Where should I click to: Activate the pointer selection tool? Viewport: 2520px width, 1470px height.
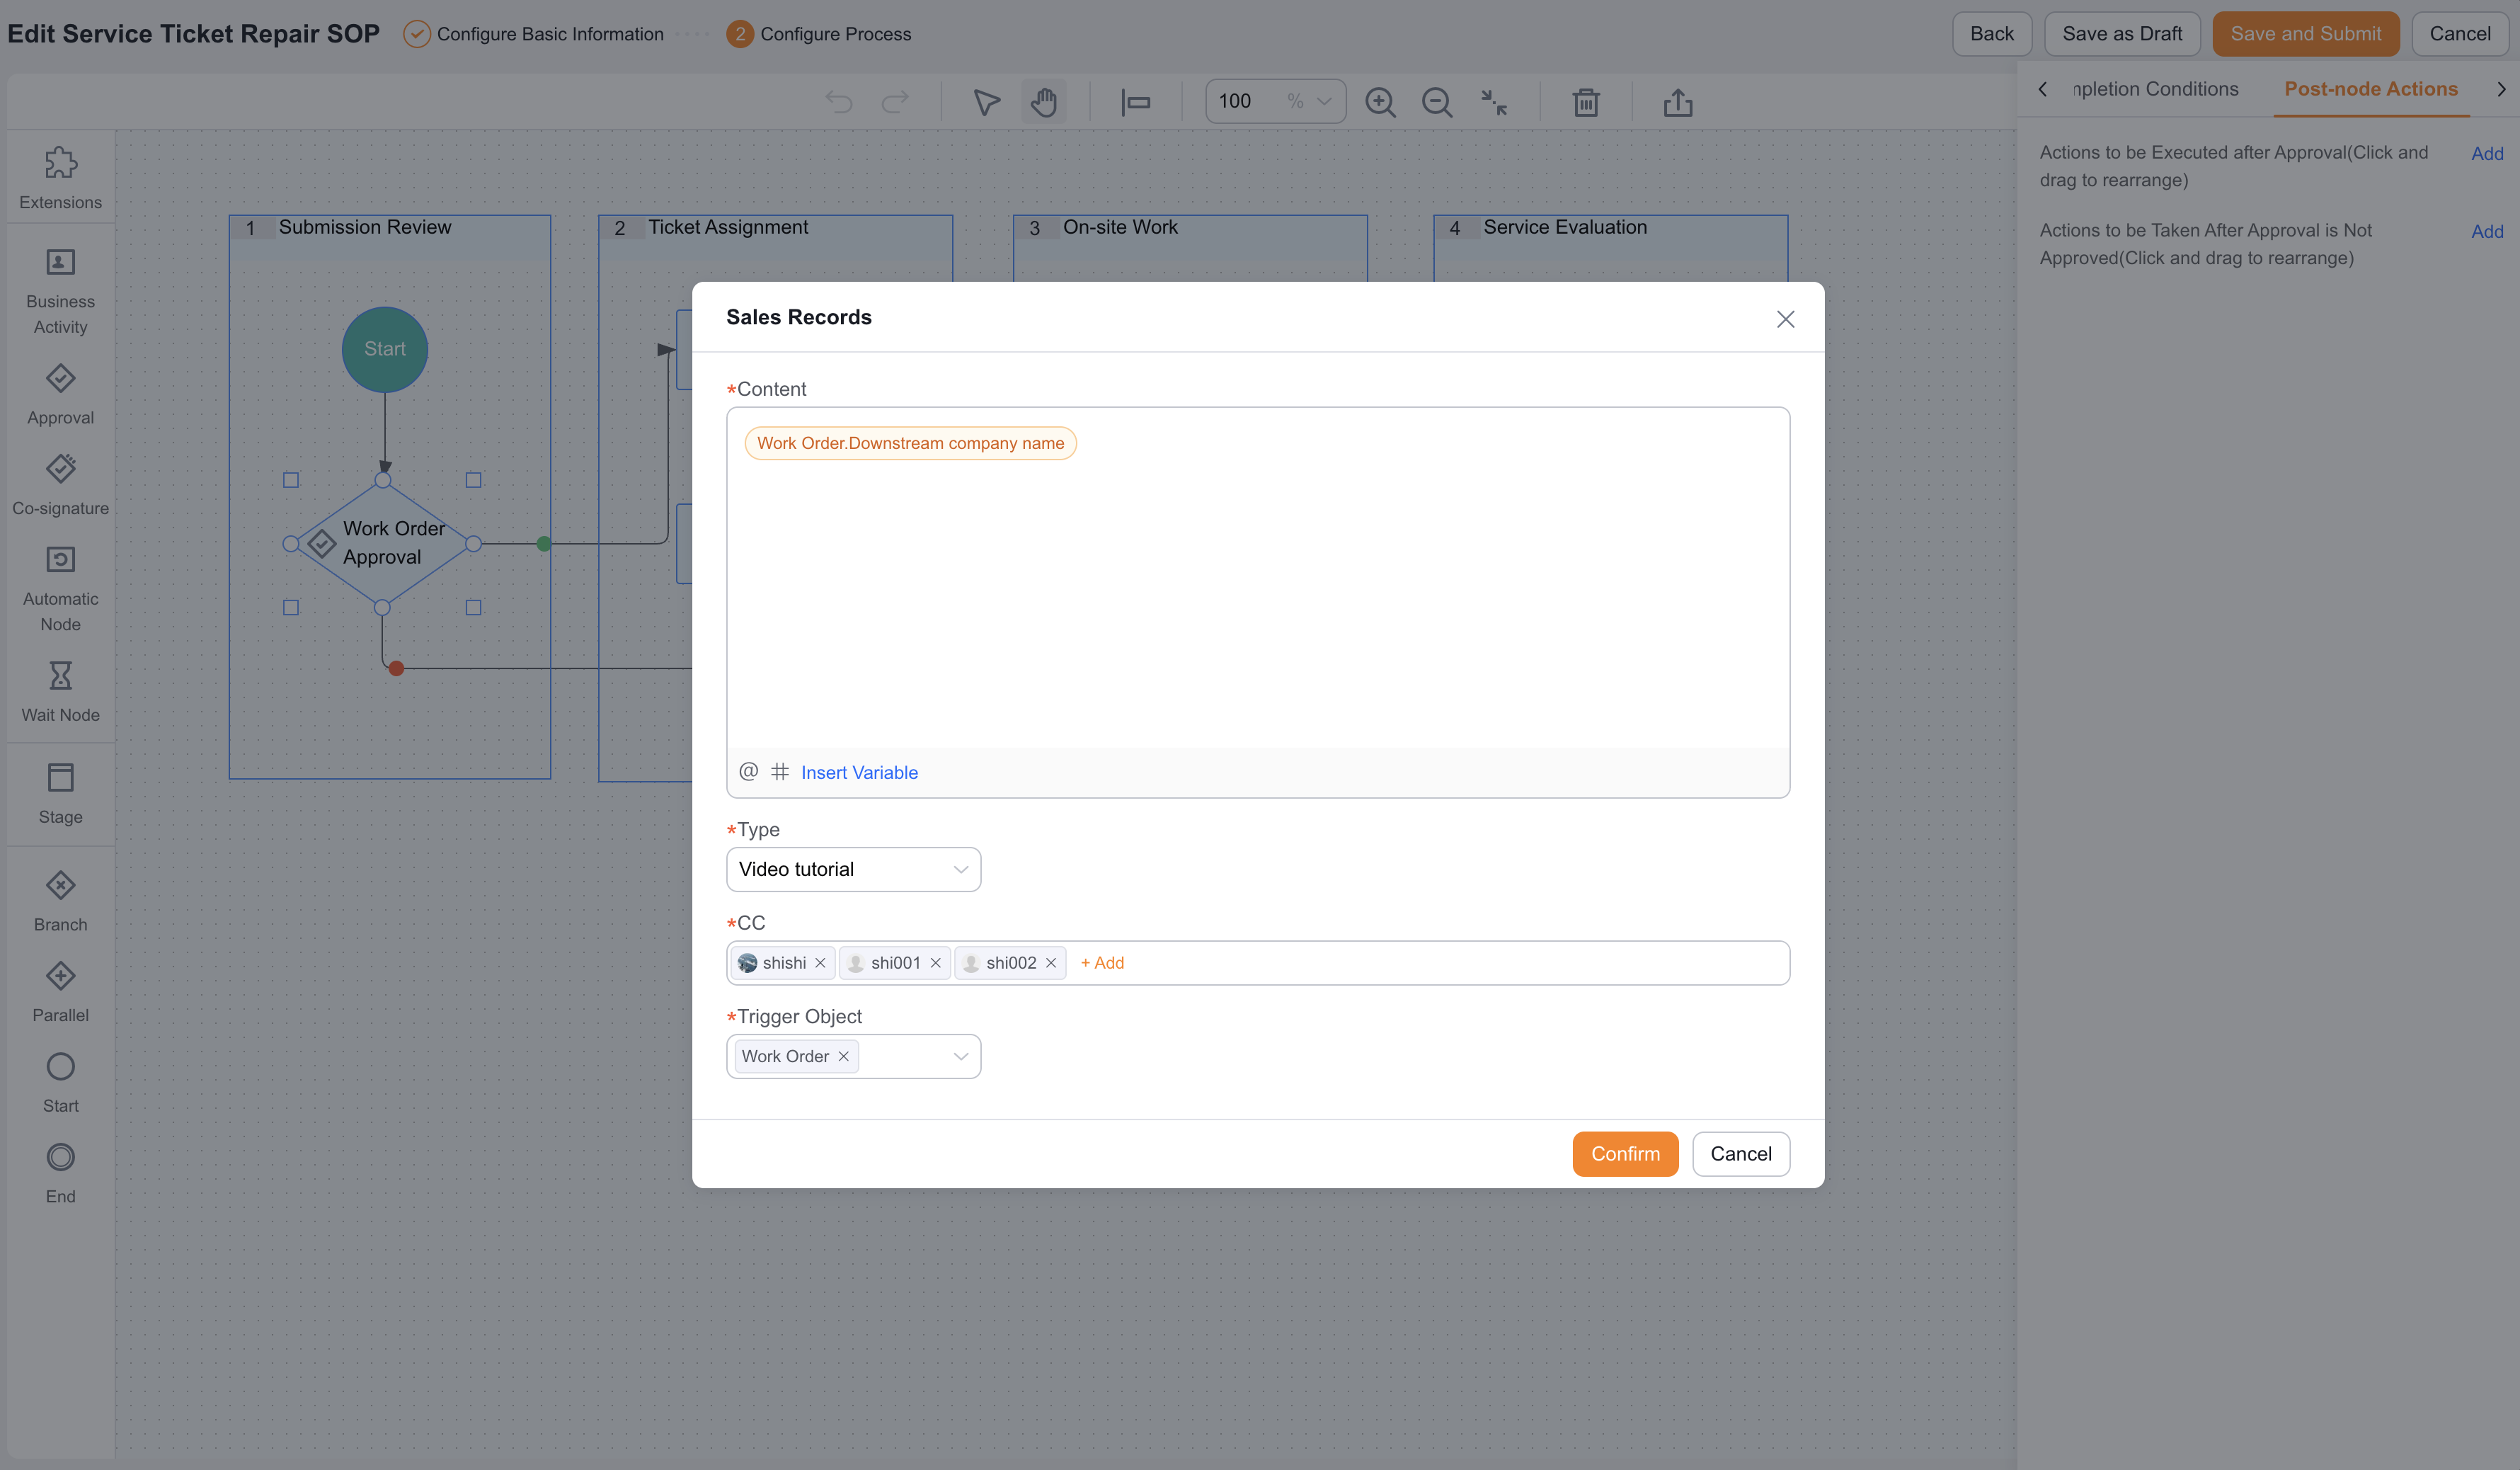pyautogui.click(x=986, y=102)
